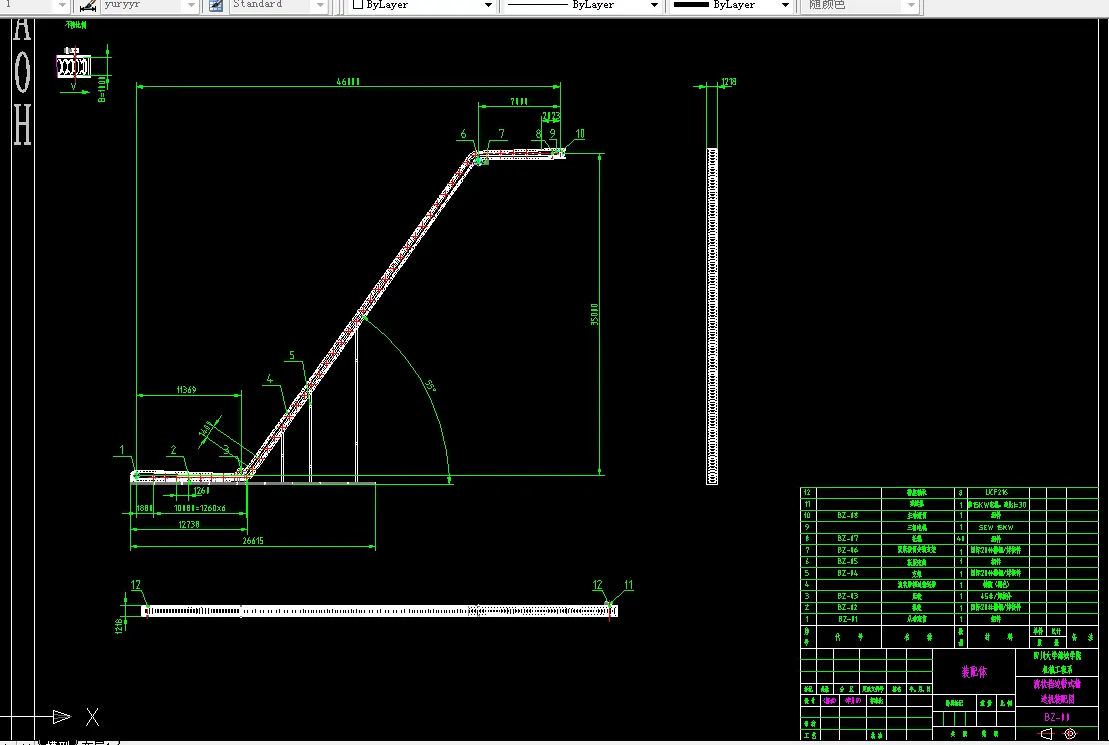The width and height of the screenshot is (1109, 745).
Task: Select the 11369 dimension text
Action: 187,390
